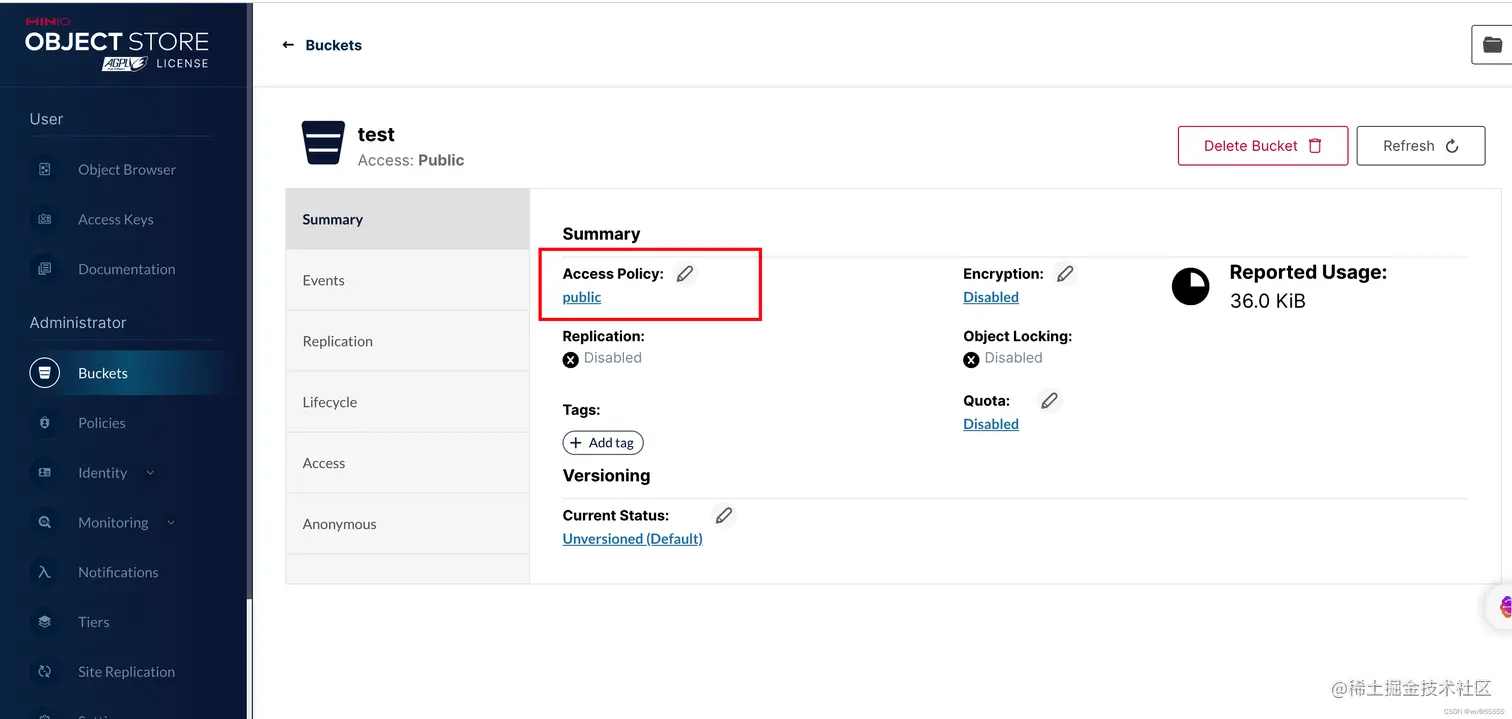Open Access Keys in the sidebar

pos(116,220)
